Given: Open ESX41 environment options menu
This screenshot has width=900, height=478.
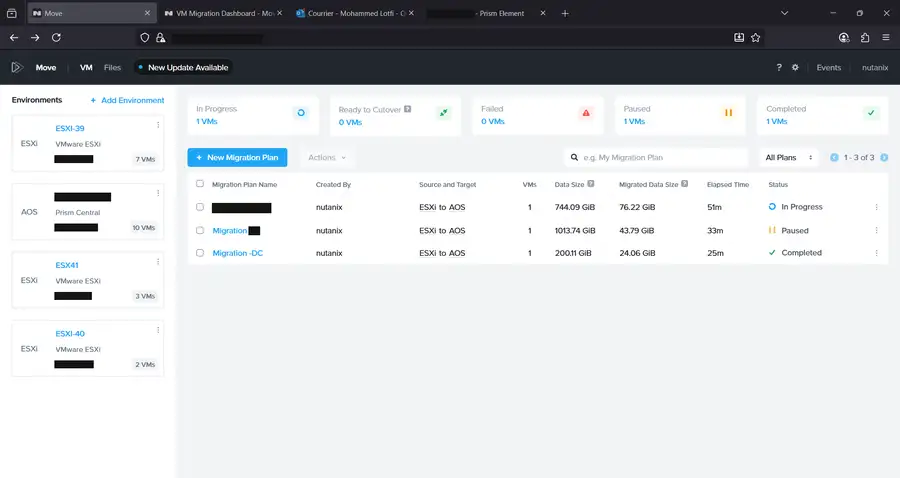Looking at the screenshot, I should (158, 262).
